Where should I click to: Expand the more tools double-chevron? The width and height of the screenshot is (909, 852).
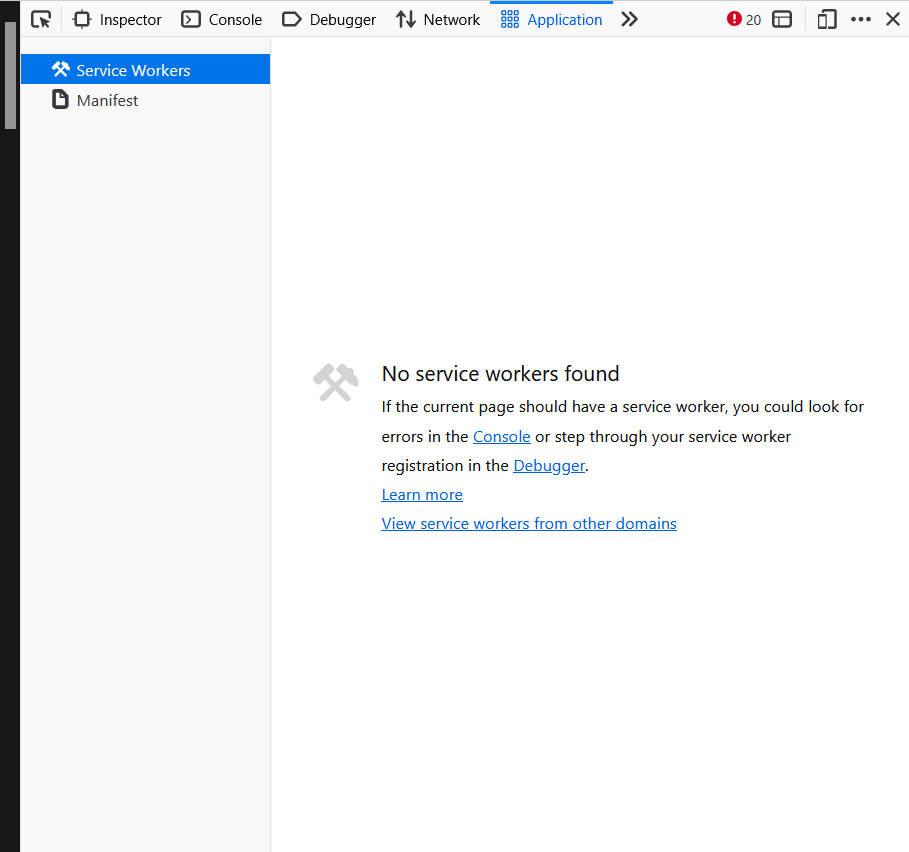tap(629, 19)
